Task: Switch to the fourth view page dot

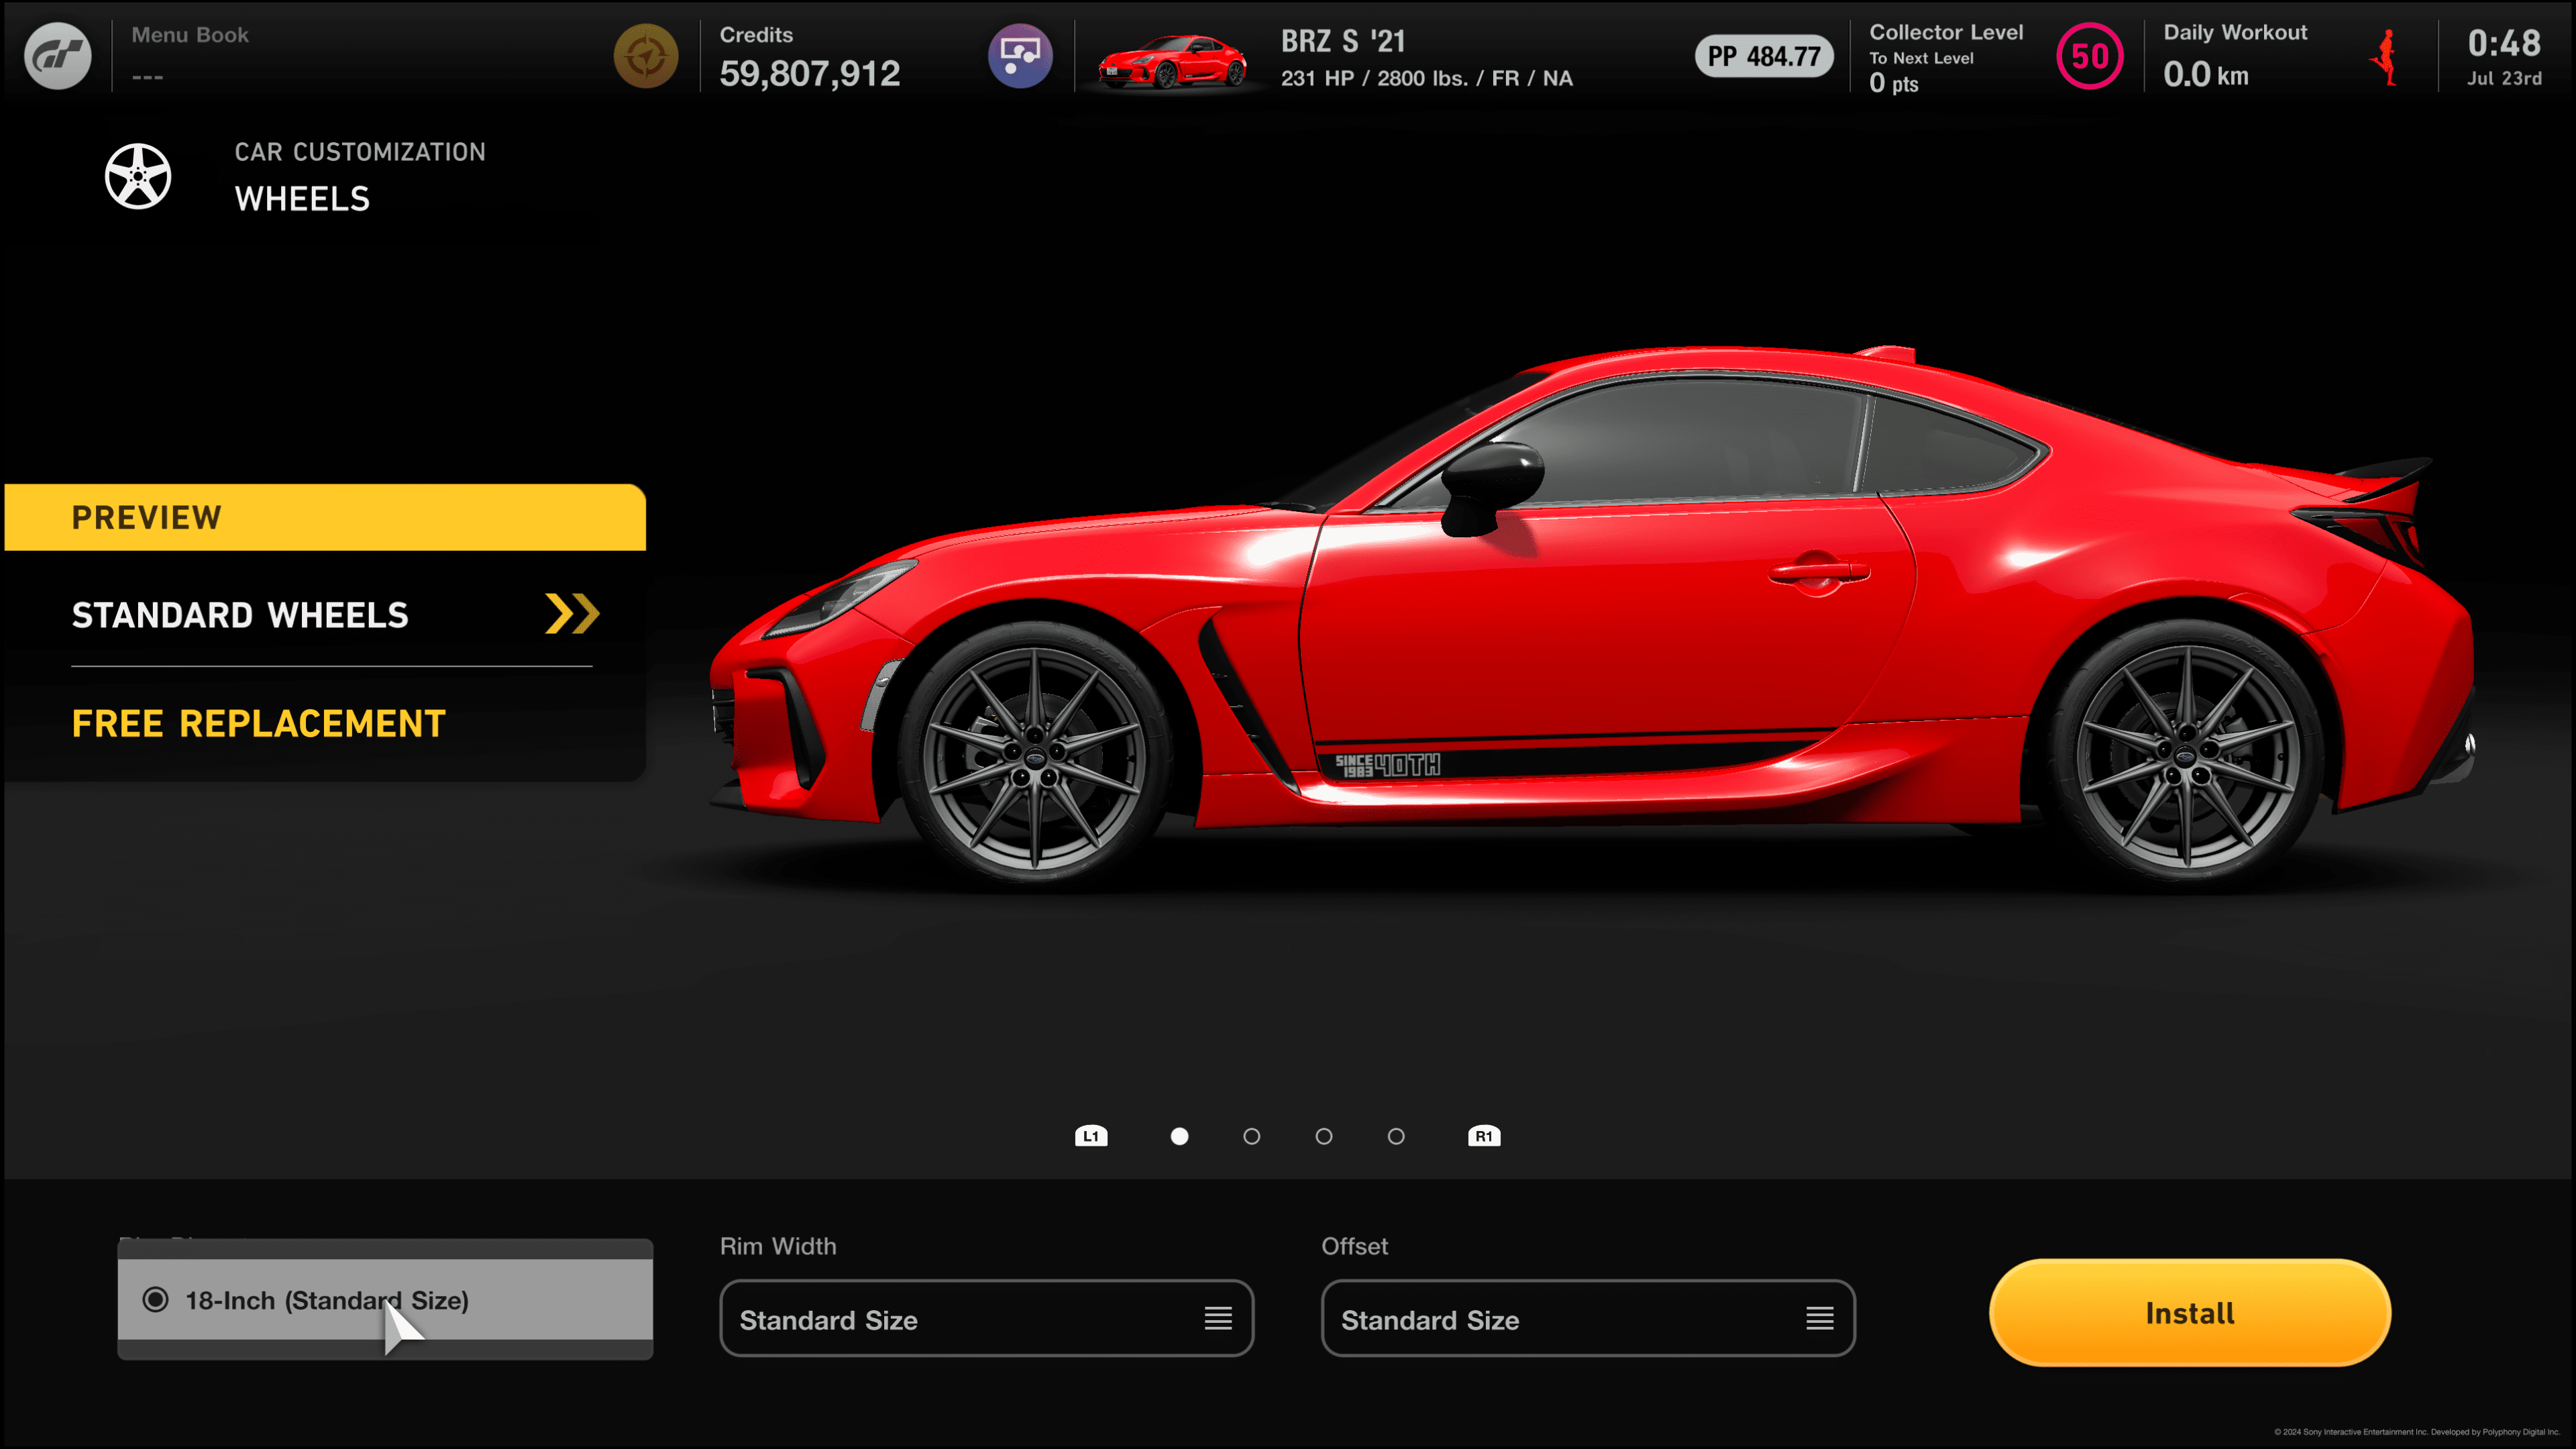Action: tap(1396, 1136)
